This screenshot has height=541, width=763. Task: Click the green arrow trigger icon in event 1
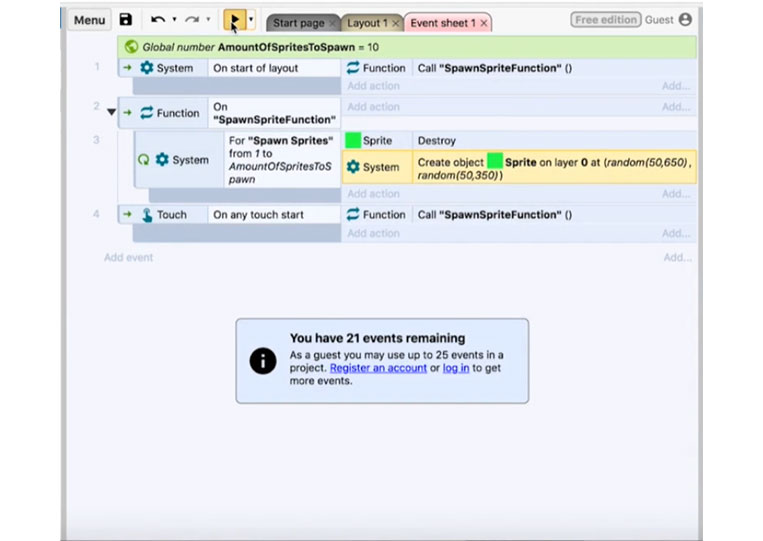click(x=127, y=68)
